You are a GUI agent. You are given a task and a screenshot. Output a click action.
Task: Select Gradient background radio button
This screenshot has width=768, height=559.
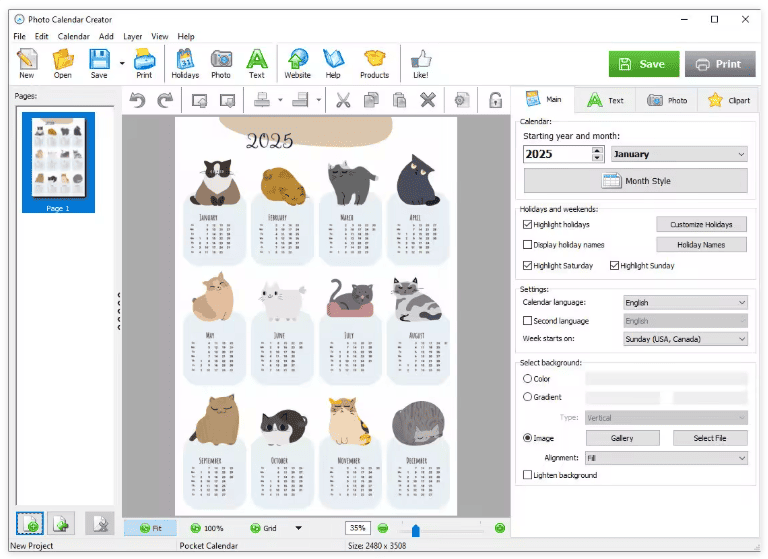pos(528,397)
